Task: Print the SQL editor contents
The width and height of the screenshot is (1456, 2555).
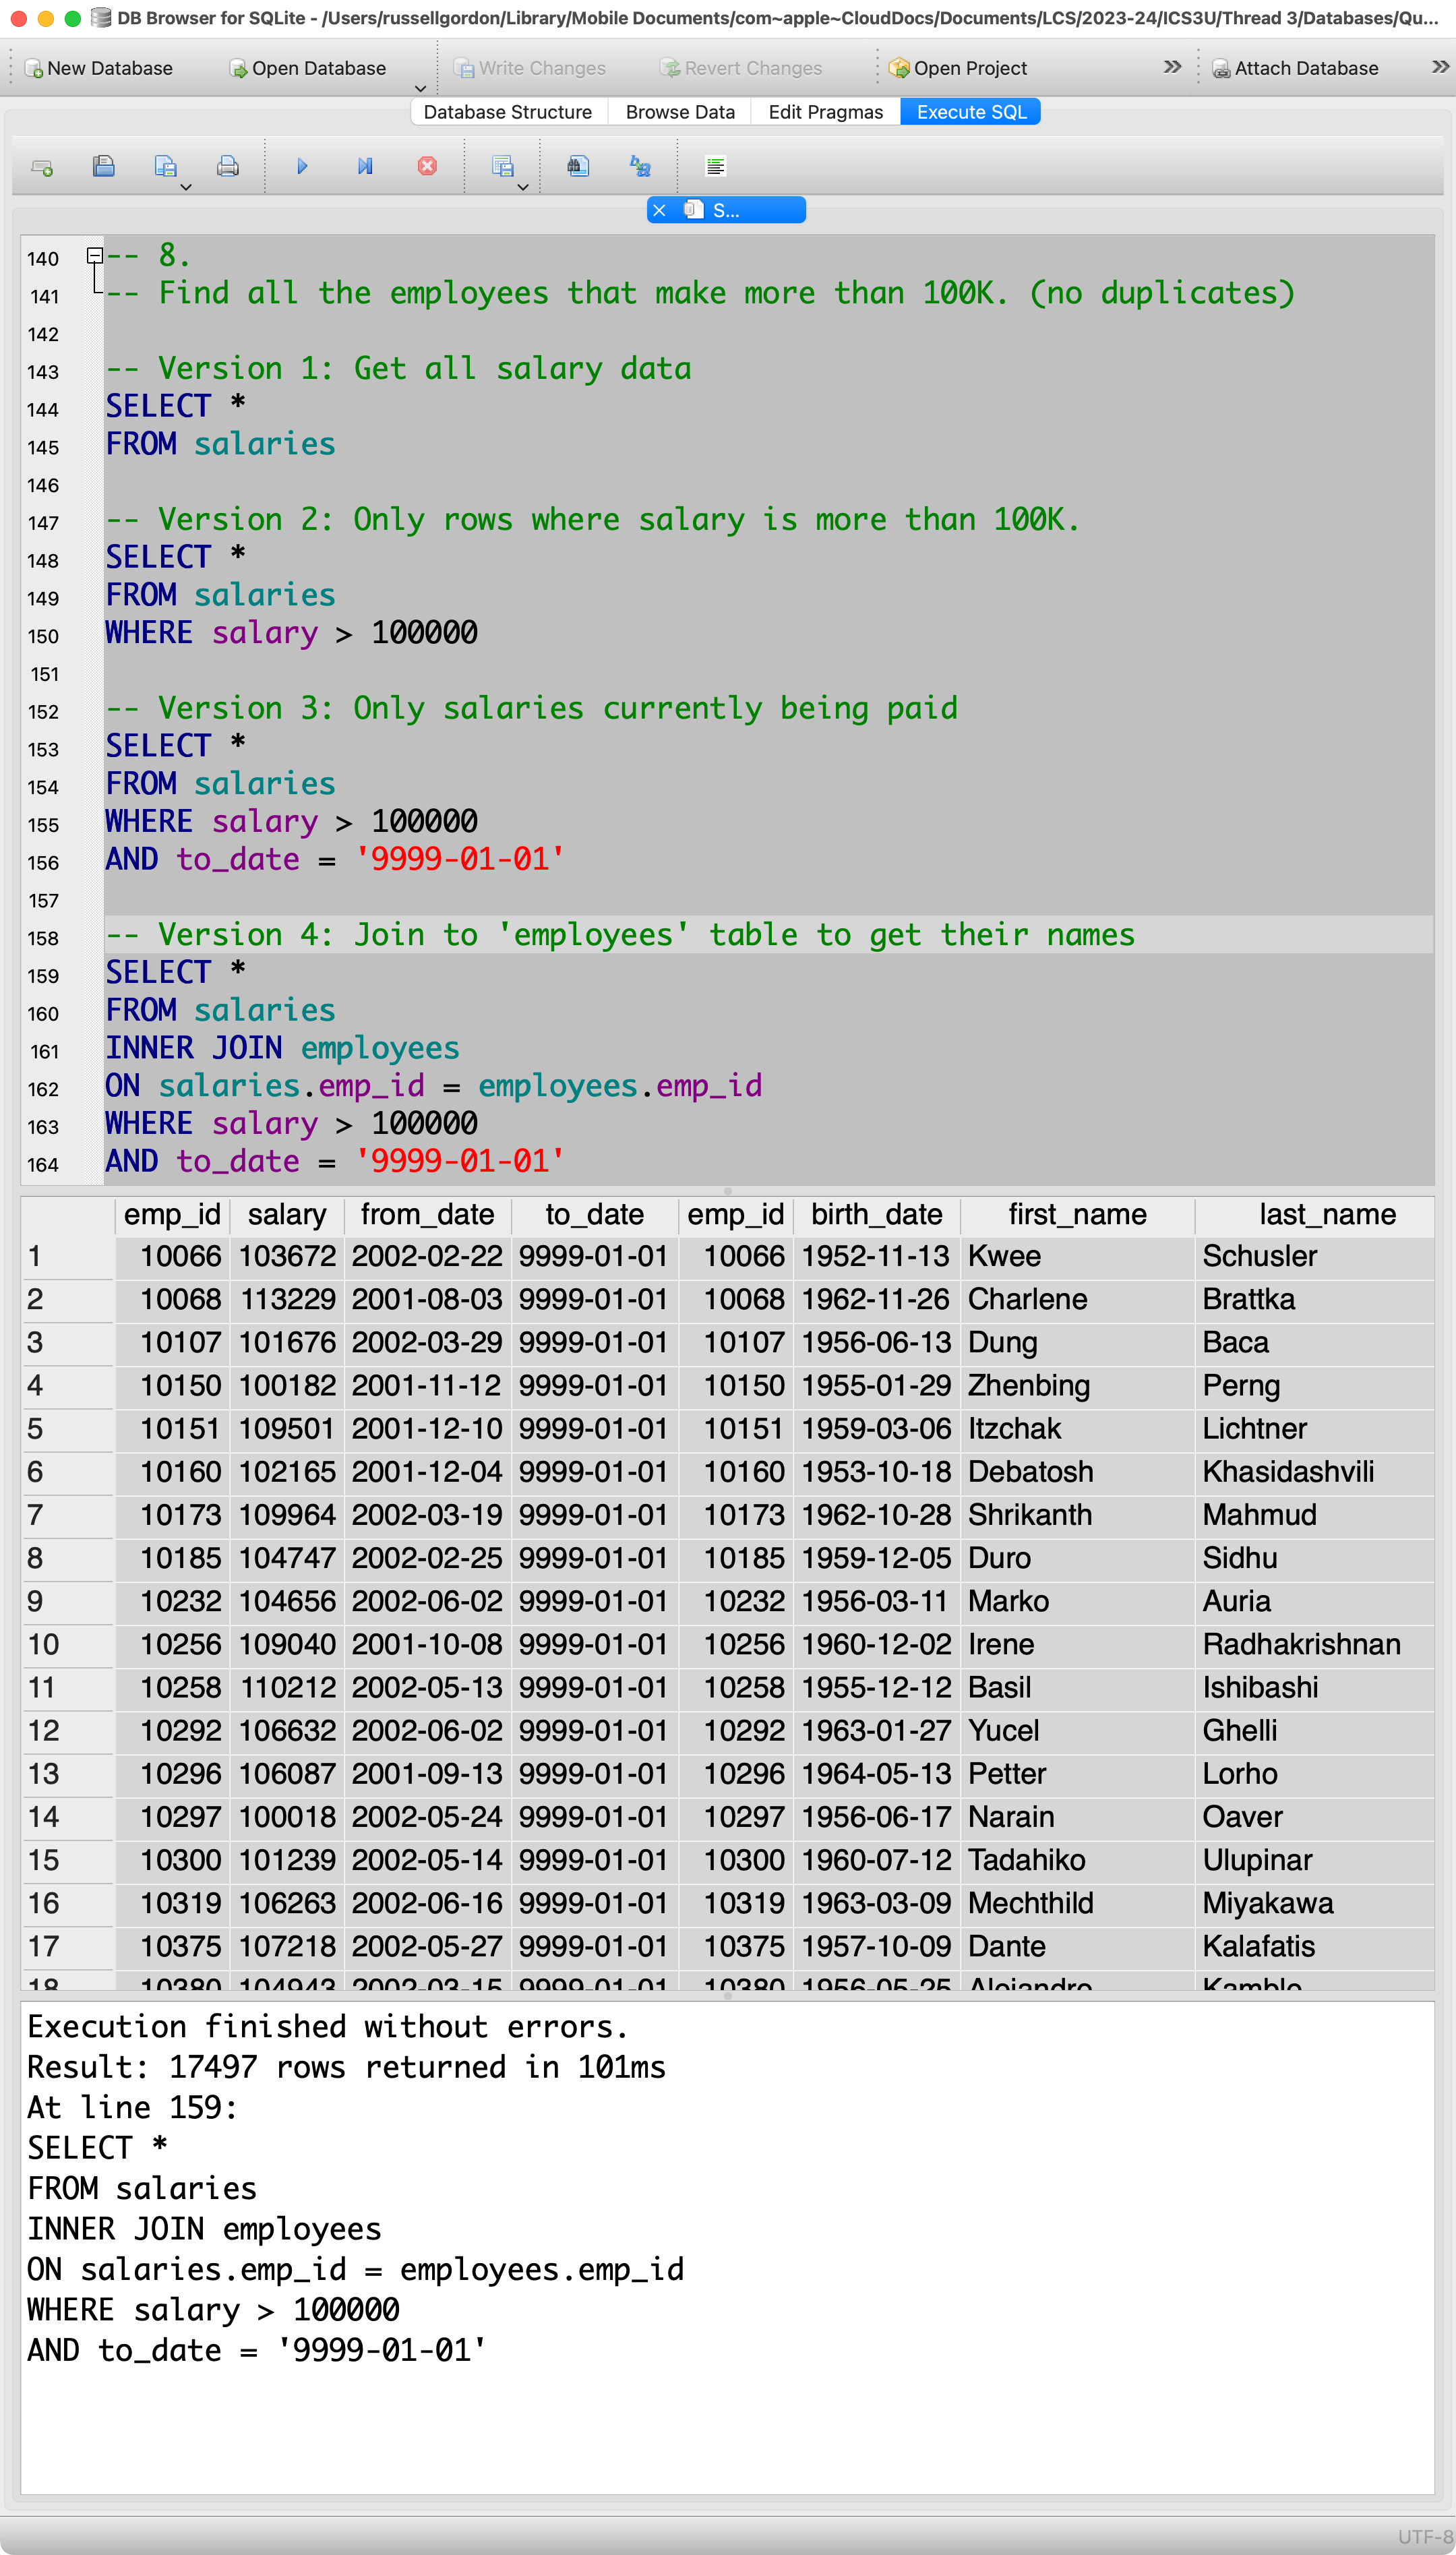Action: [x=228, y=167]
